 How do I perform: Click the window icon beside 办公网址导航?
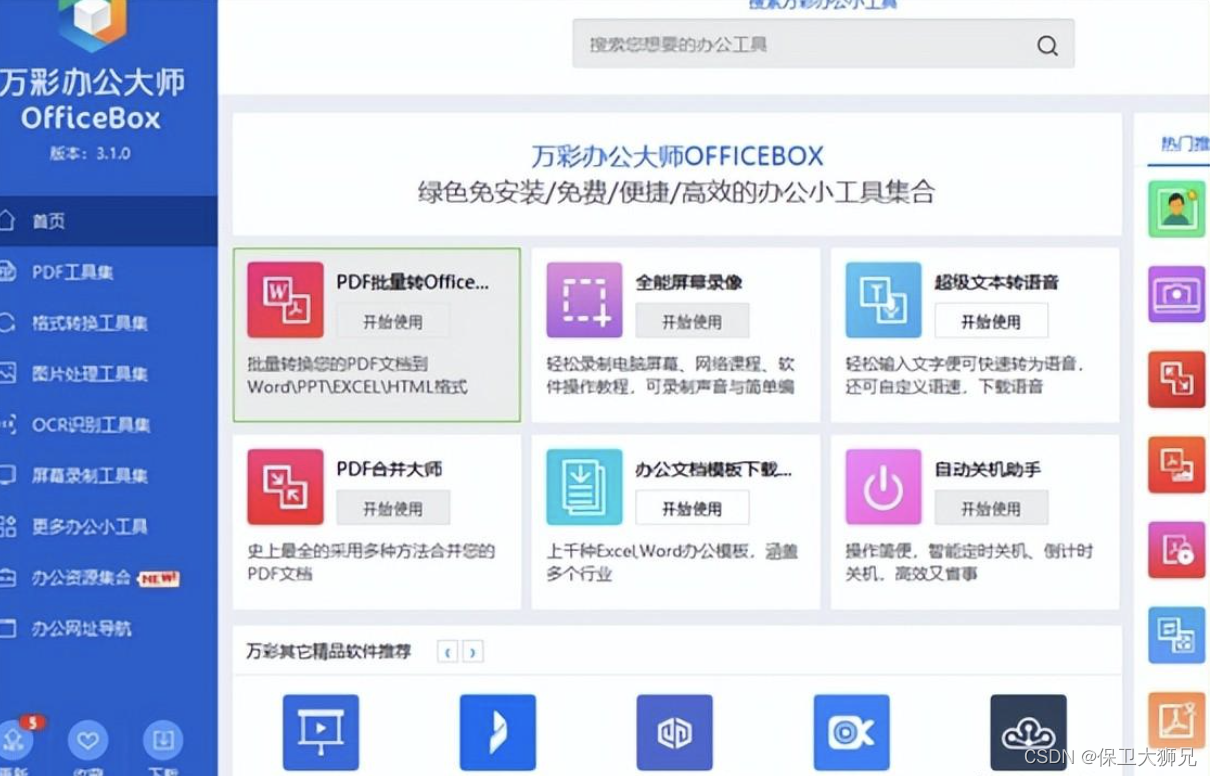(x=7, y=629)
